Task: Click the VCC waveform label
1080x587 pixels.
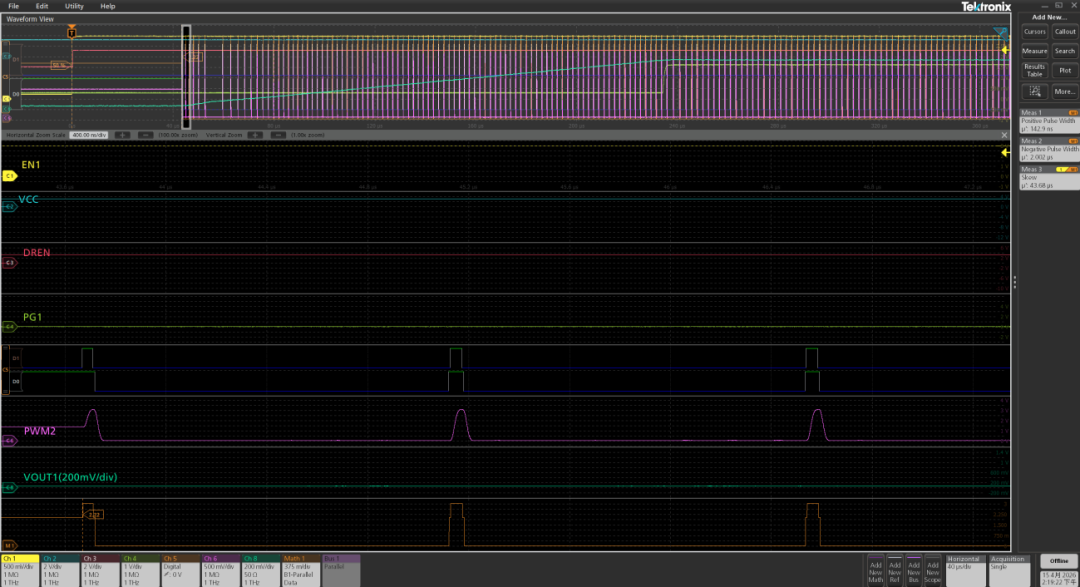Action: (28, 199)
